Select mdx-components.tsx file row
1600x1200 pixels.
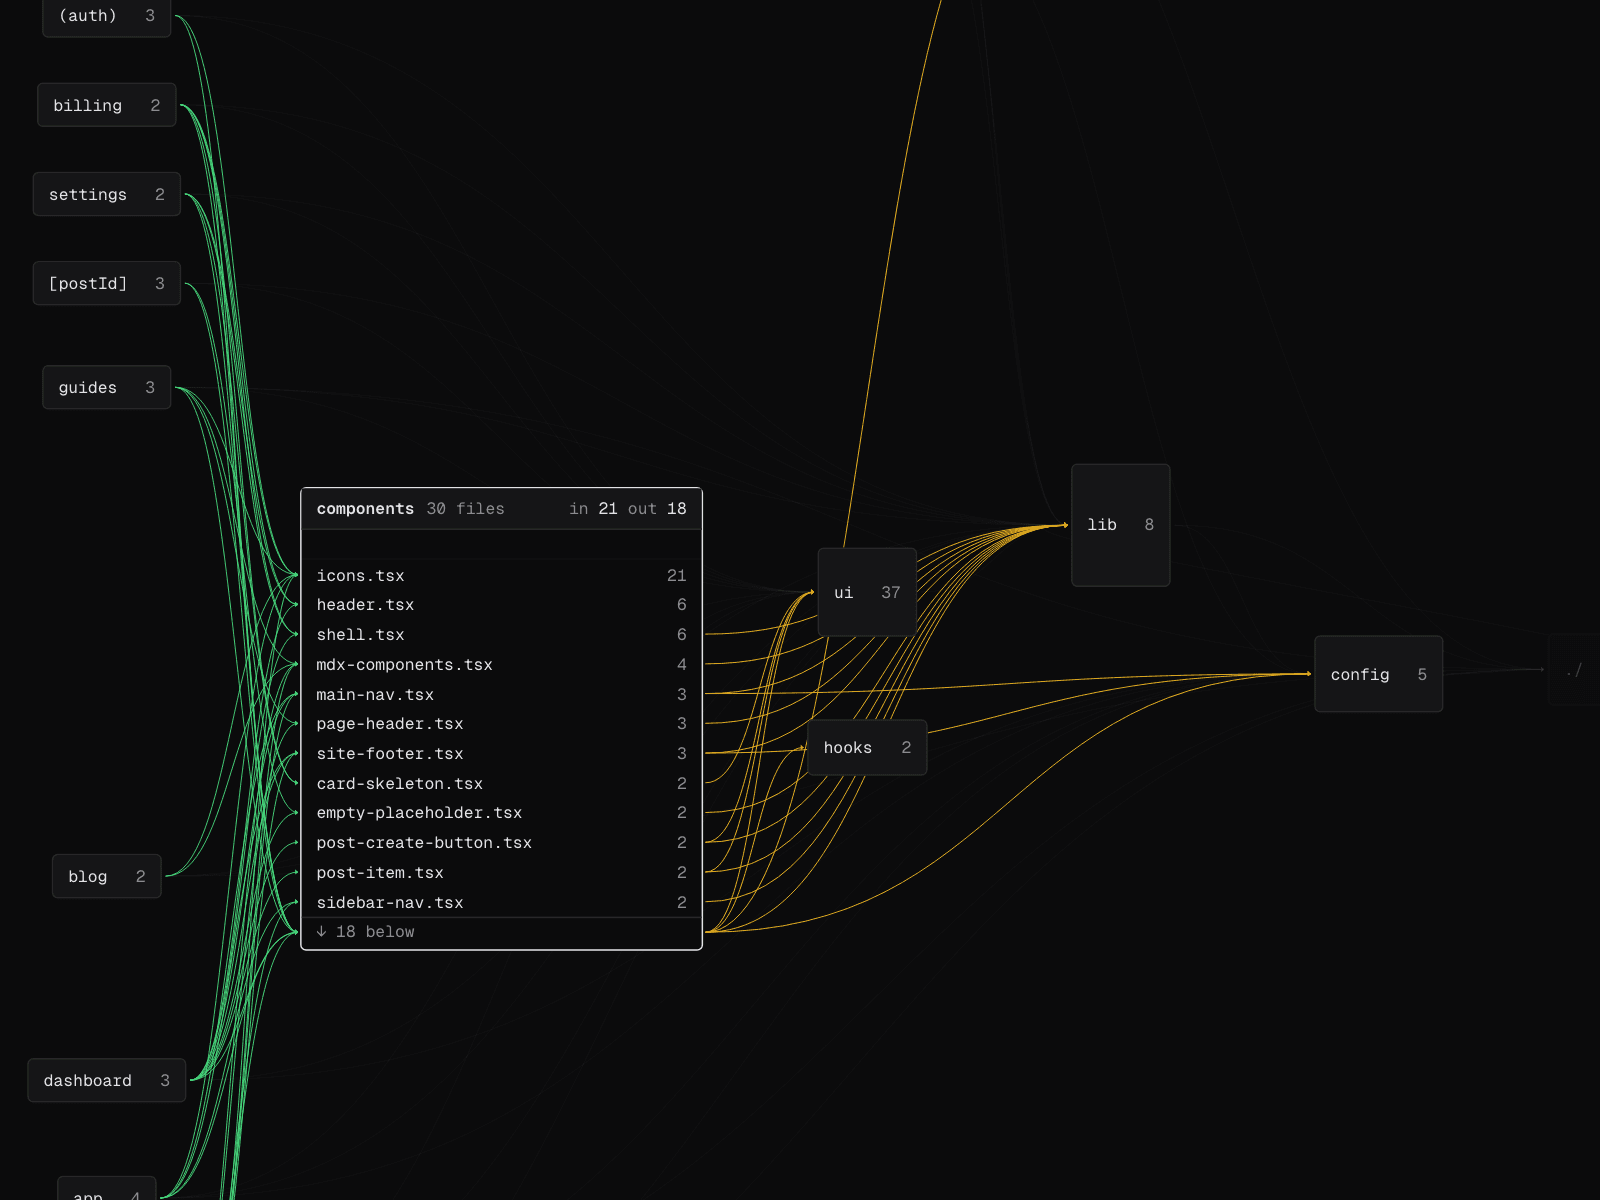coord(501,664)
